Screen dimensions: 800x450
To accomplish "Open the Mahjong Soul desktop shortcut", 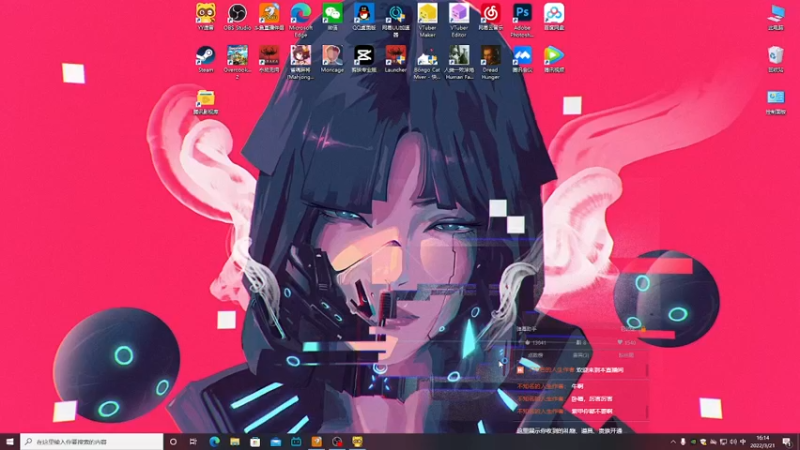I will [301, 62].
